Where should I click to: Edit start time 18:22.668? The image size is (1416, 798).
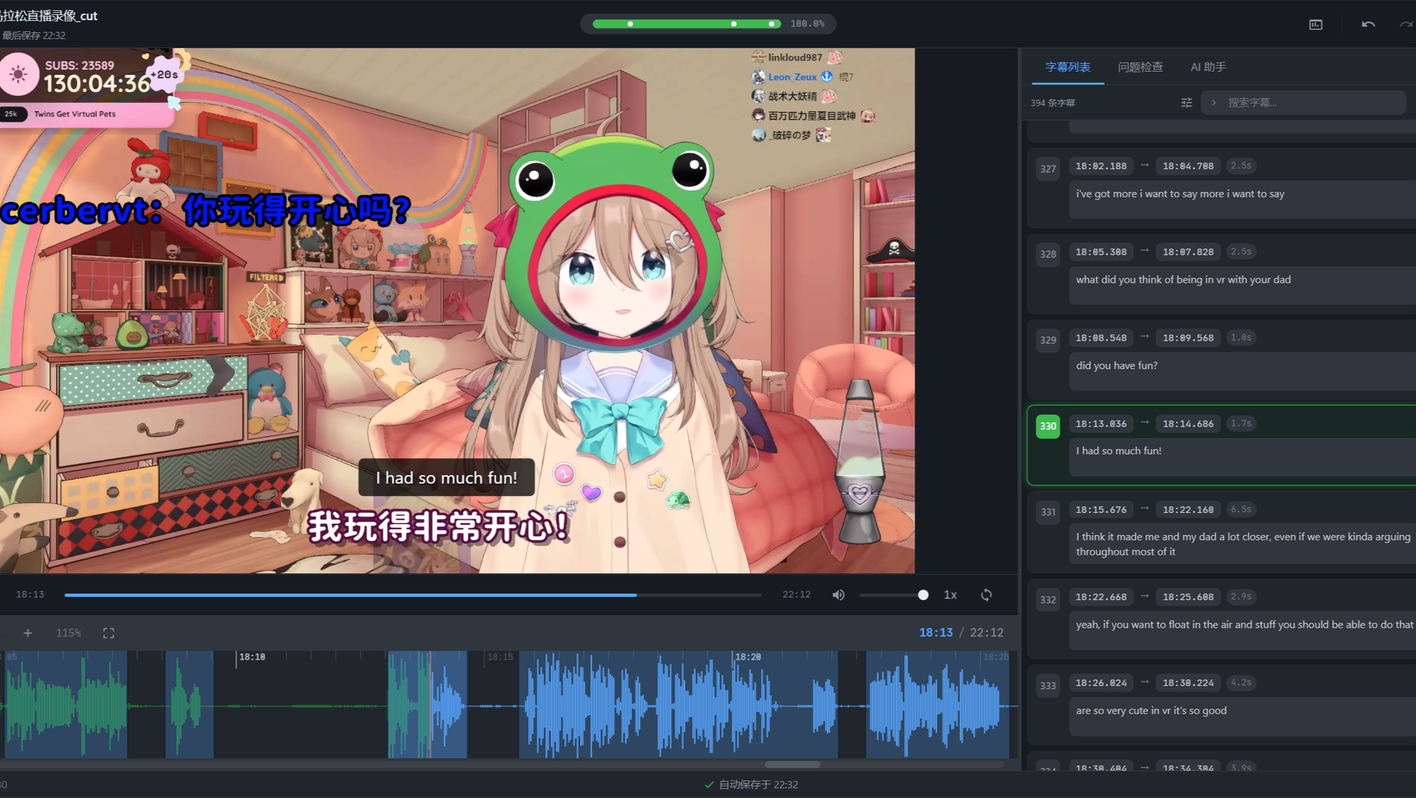pyautogui.click(x=1101, y=597)
